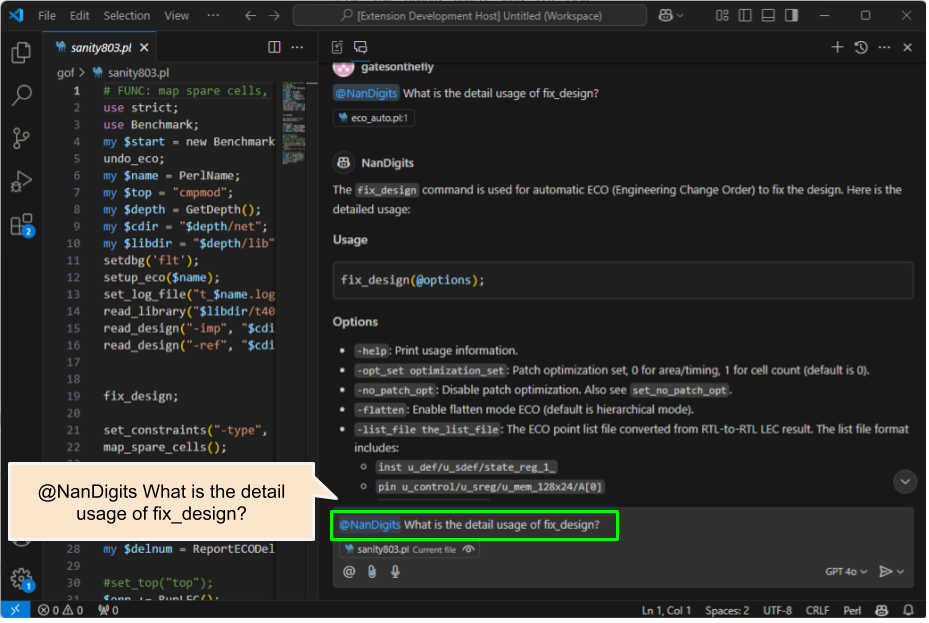Open the Search view in activity bar
Image resolution: width=929 pixels, height=623 pixels.
21,95
